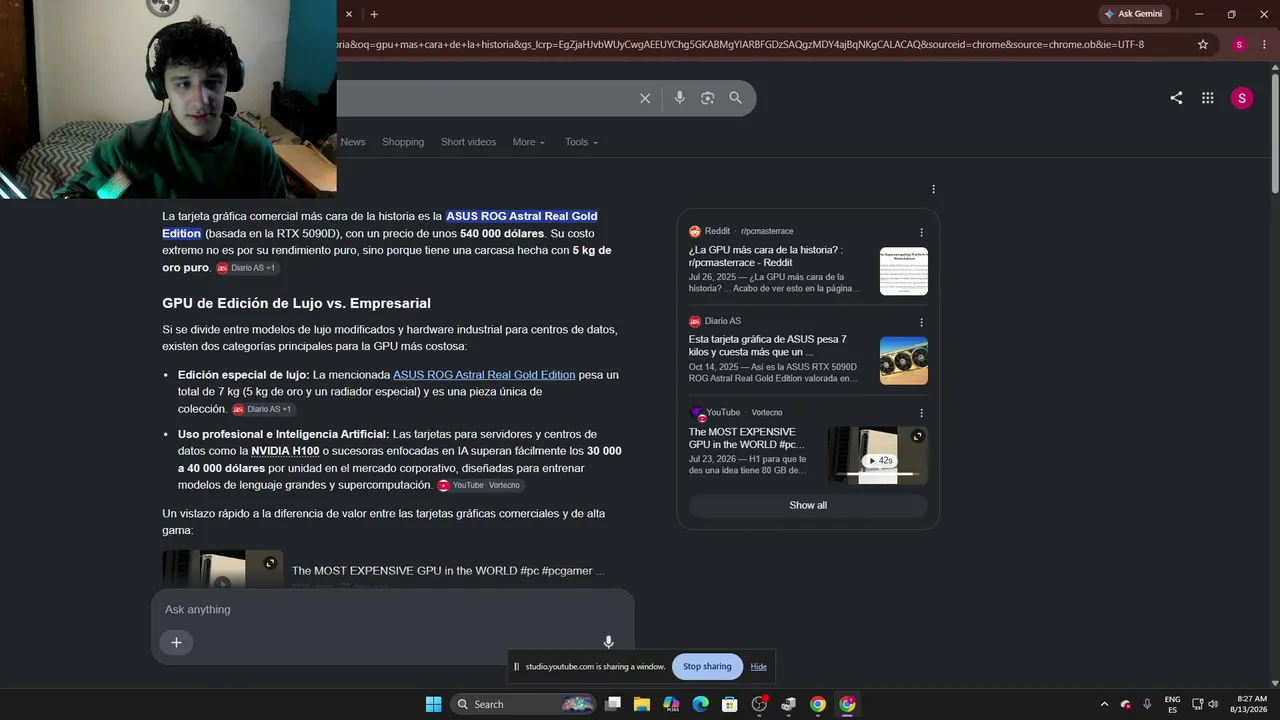Open Google Lens image search
The height and width of the screenshot is (720, 1280).
(707, 98)
